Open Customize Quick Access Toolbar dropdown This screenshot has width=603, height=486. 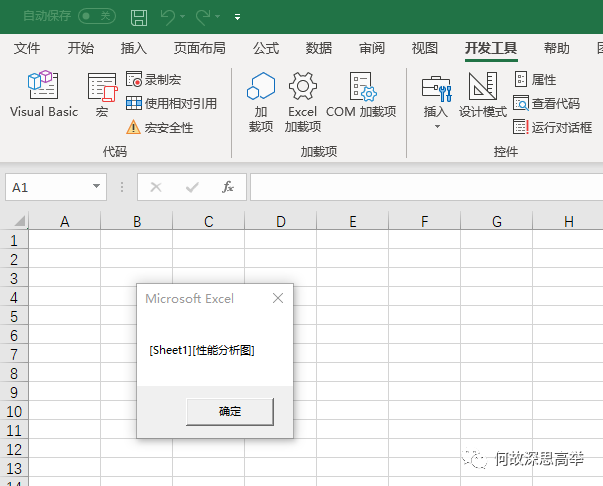click(x=238, y=17)
